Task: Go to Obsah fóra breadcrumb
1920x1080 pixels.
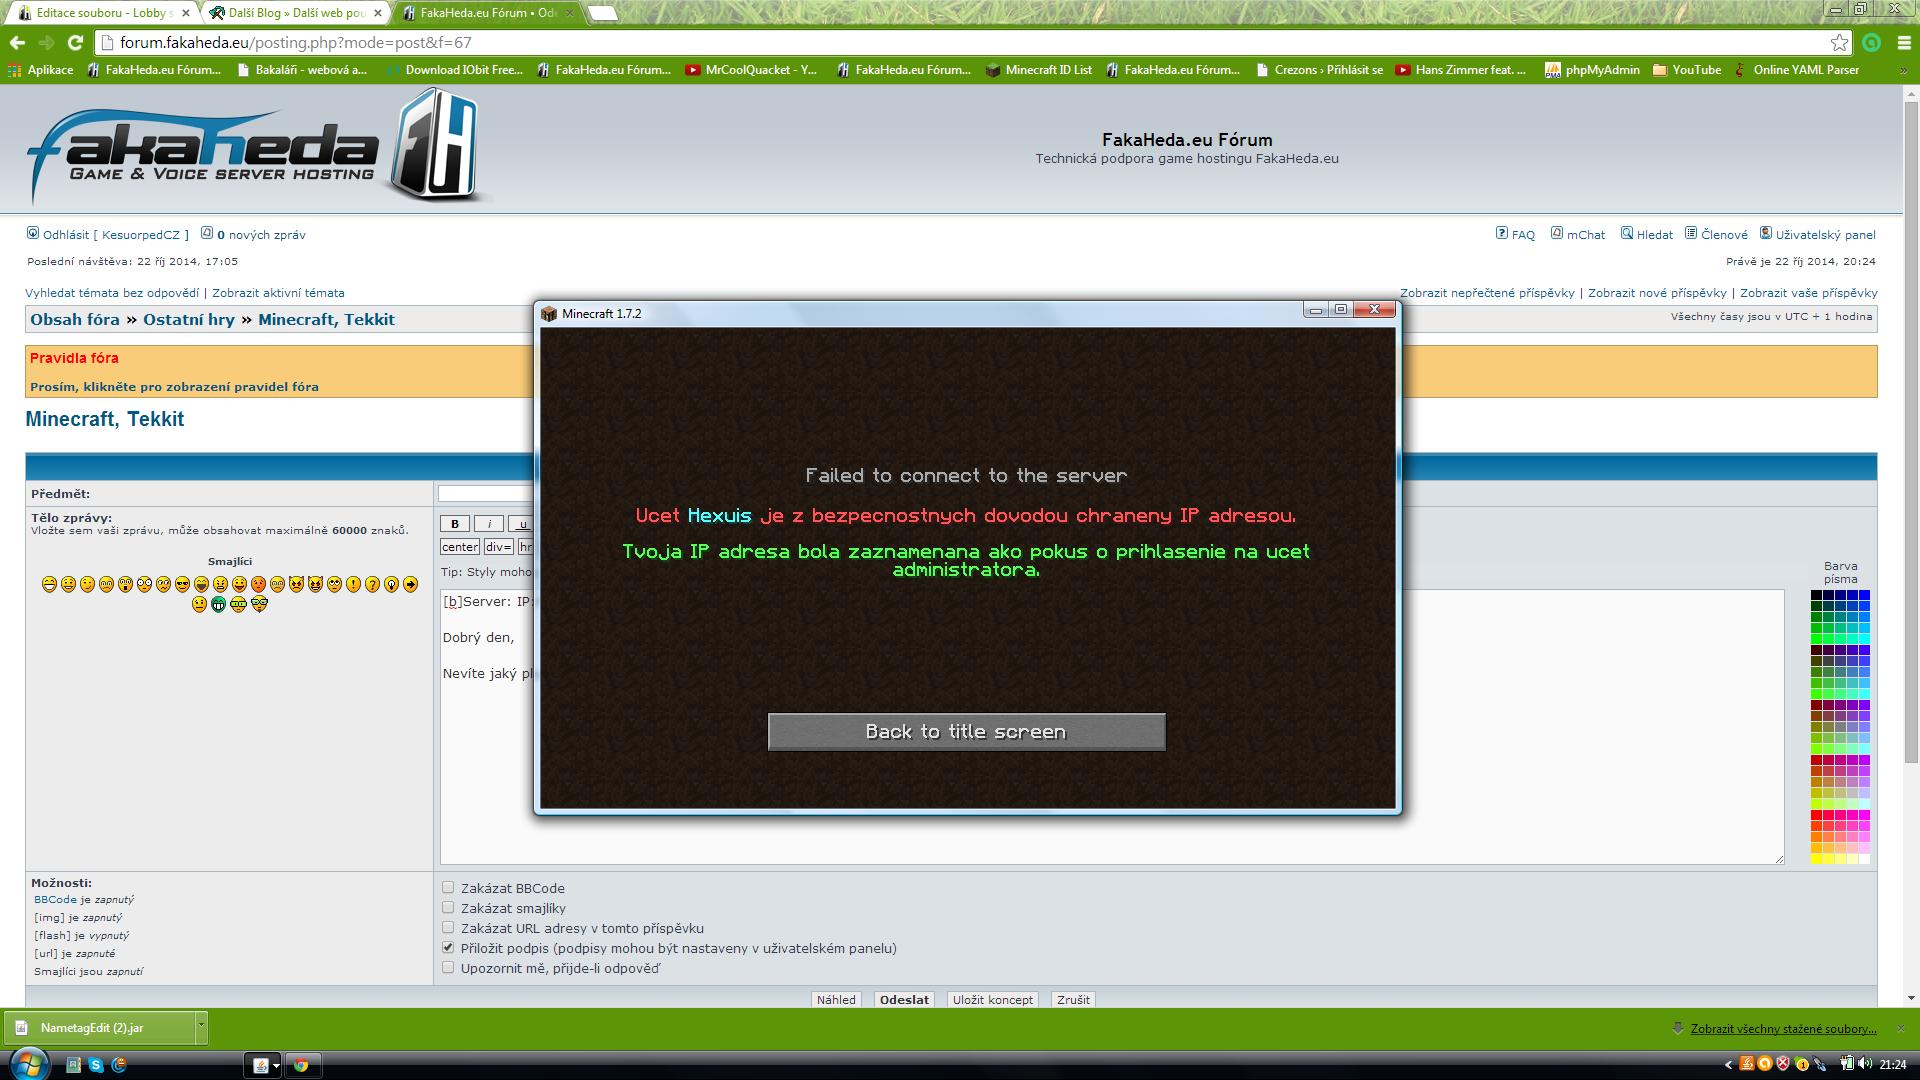Action: pyautogui.click(x=75, y=320)
